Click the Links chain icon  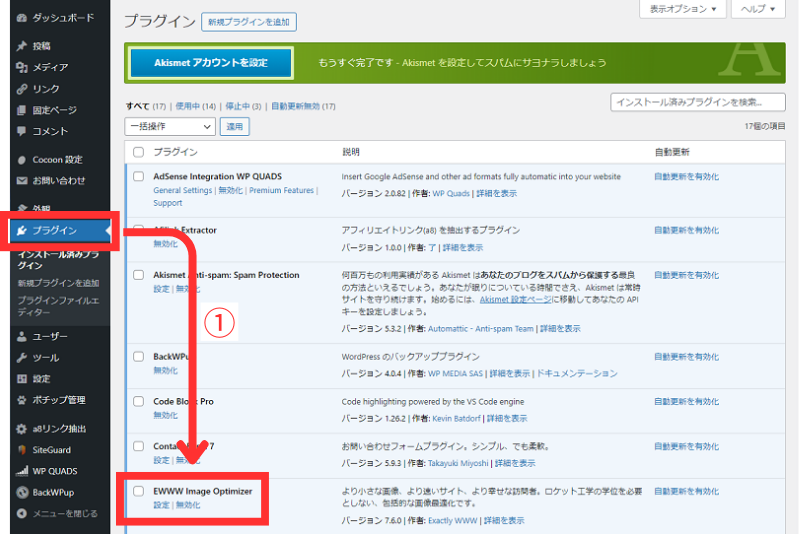[x=21, y=89]
